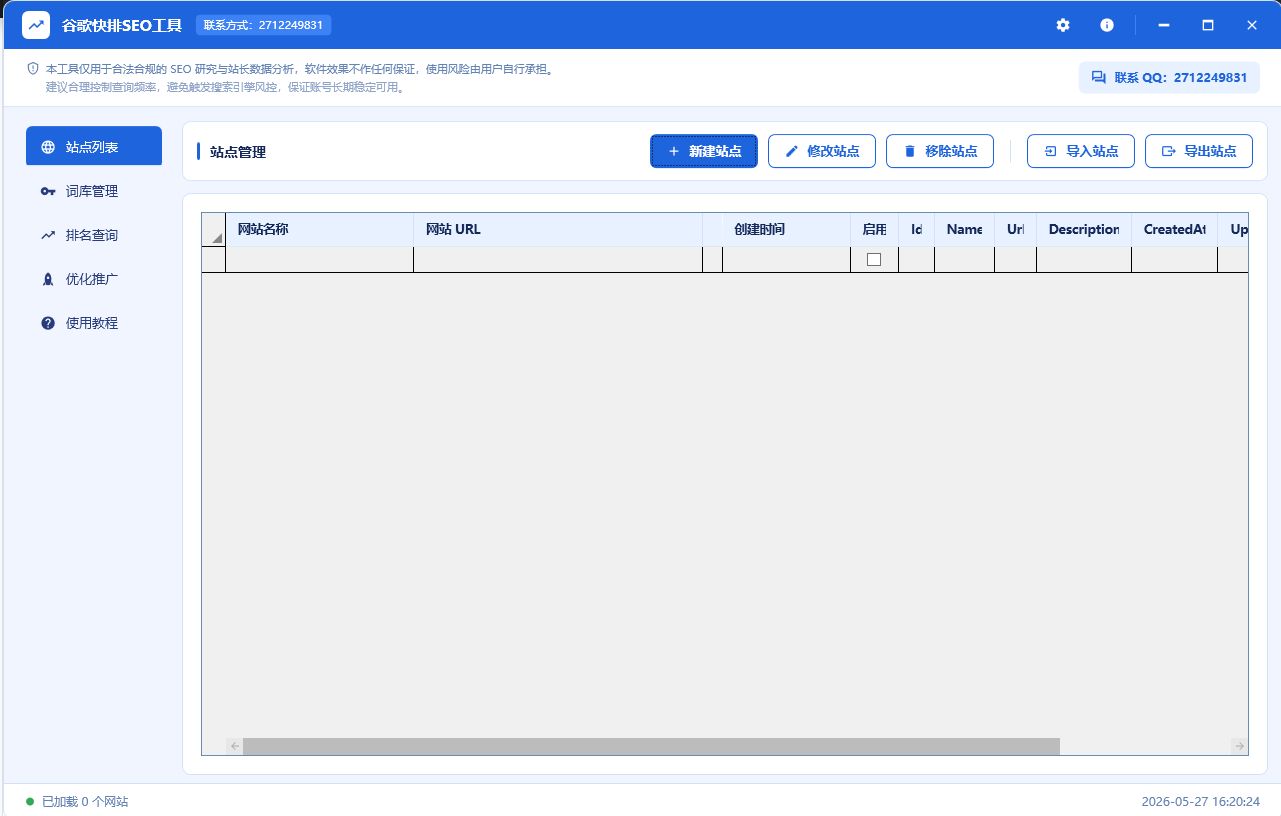Open the 使用教程 sidebar section
Image resolution: width=1281 pixels, height=816 pixels.
pos(94,323)
